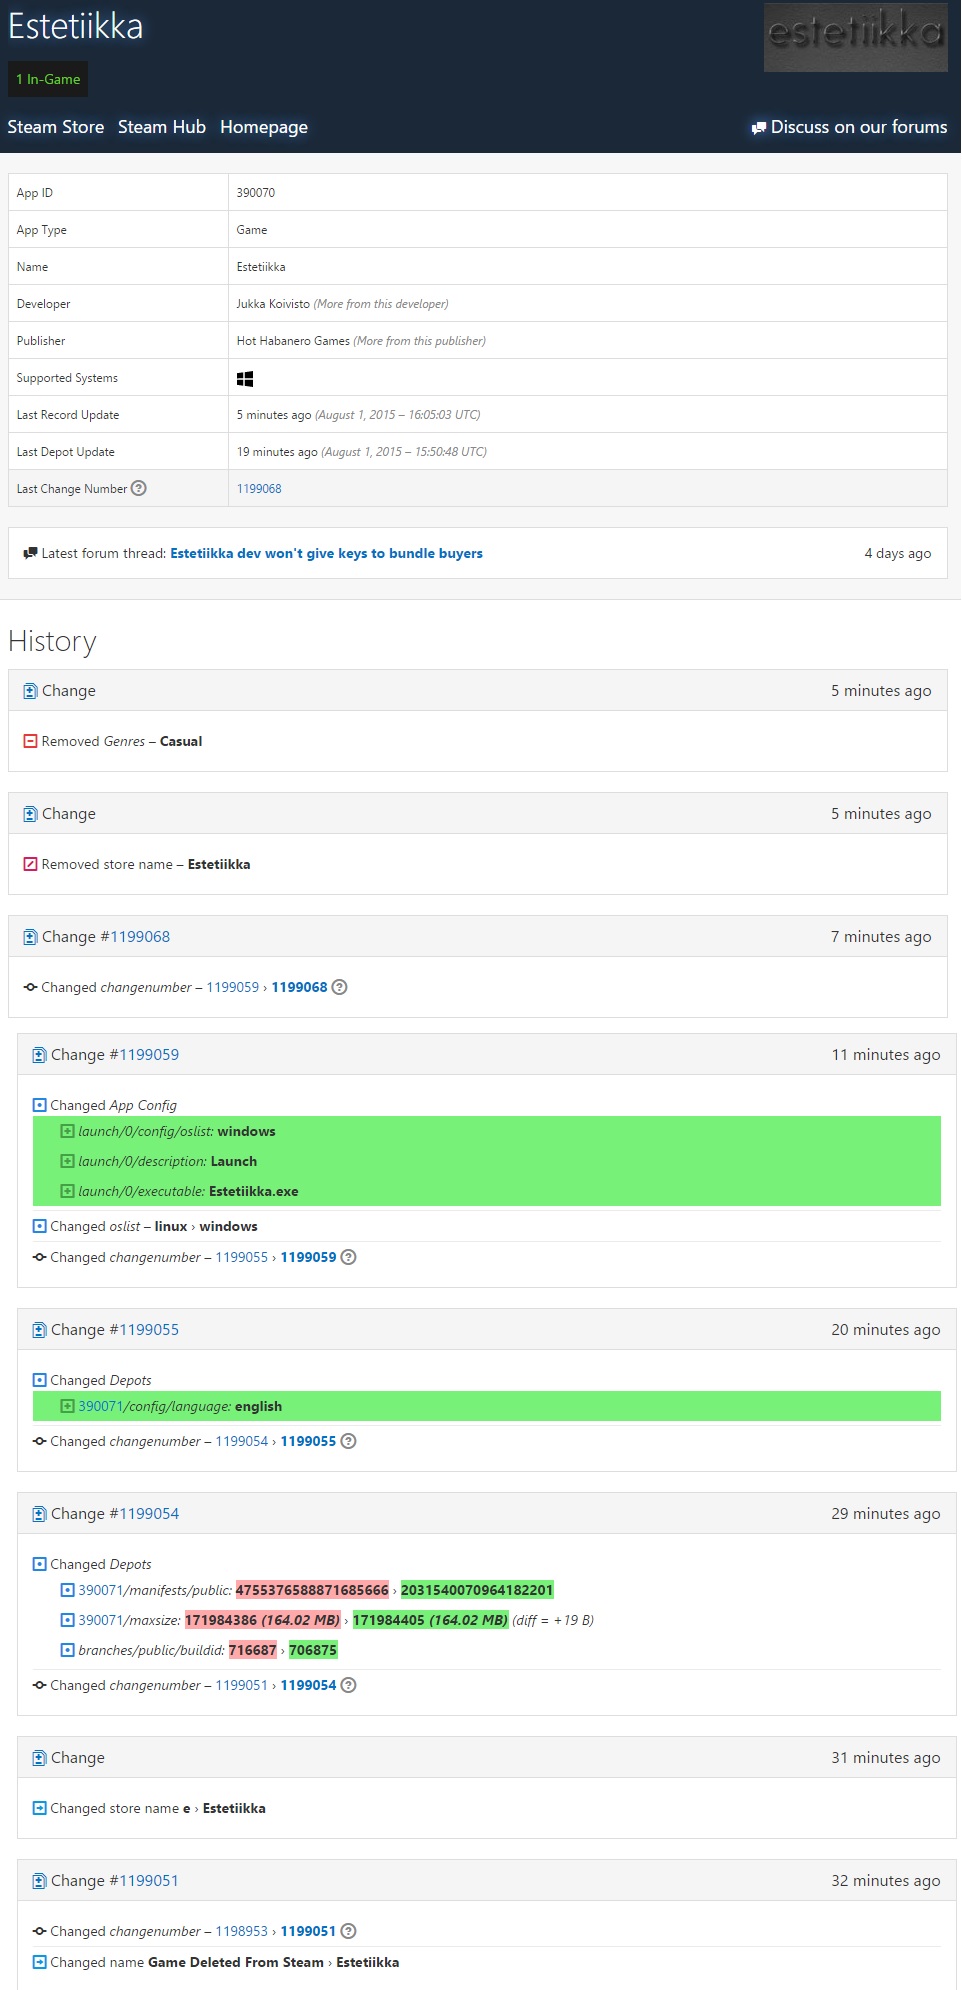Open depot 390071 in config/language row
962x1990 pixels.
coord(100,1406)
